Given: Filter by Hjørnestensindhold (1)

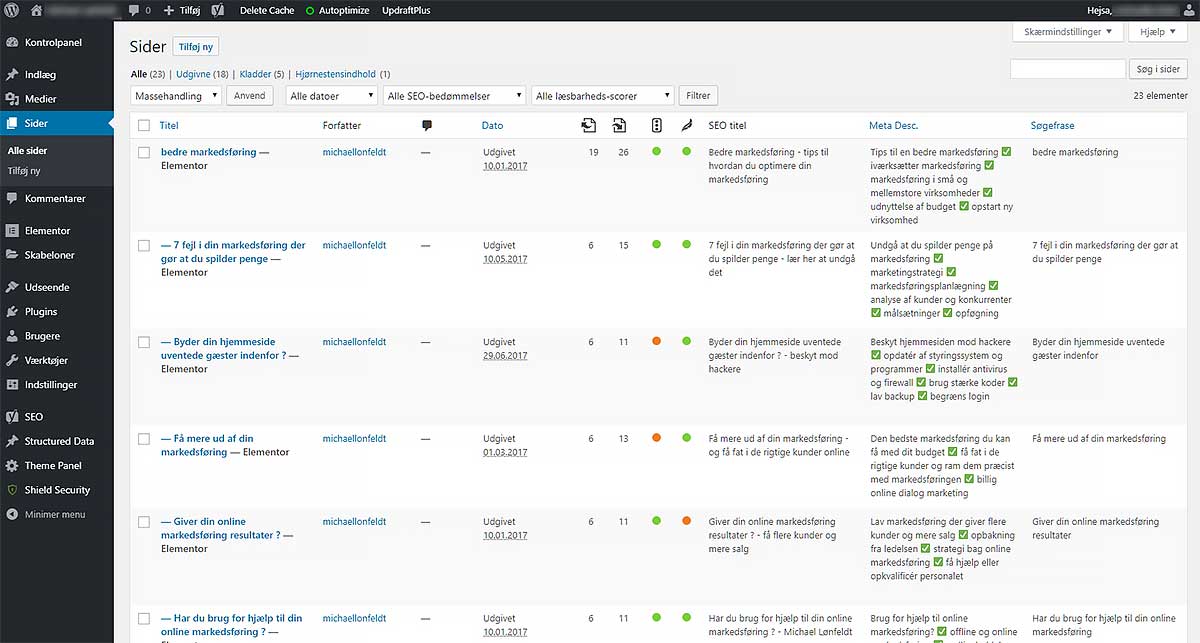Looking at the screenshot, I should [x=343, y=74].
